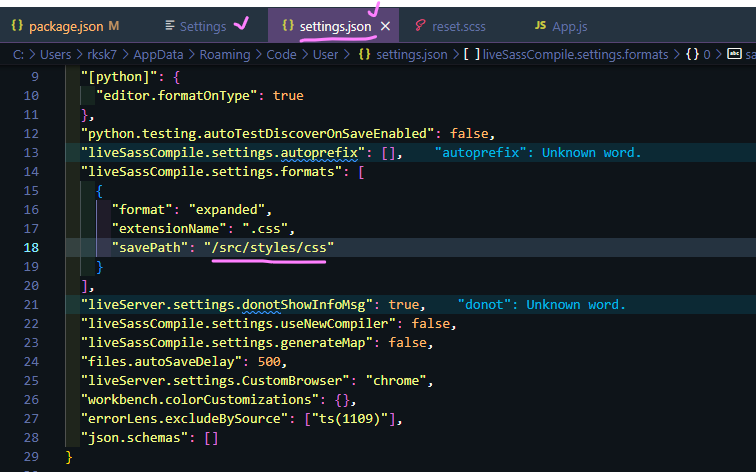Click "errorLens.excludeBySource" key
Viewport: 756px width, 472px height.
[x=185, y=418]
